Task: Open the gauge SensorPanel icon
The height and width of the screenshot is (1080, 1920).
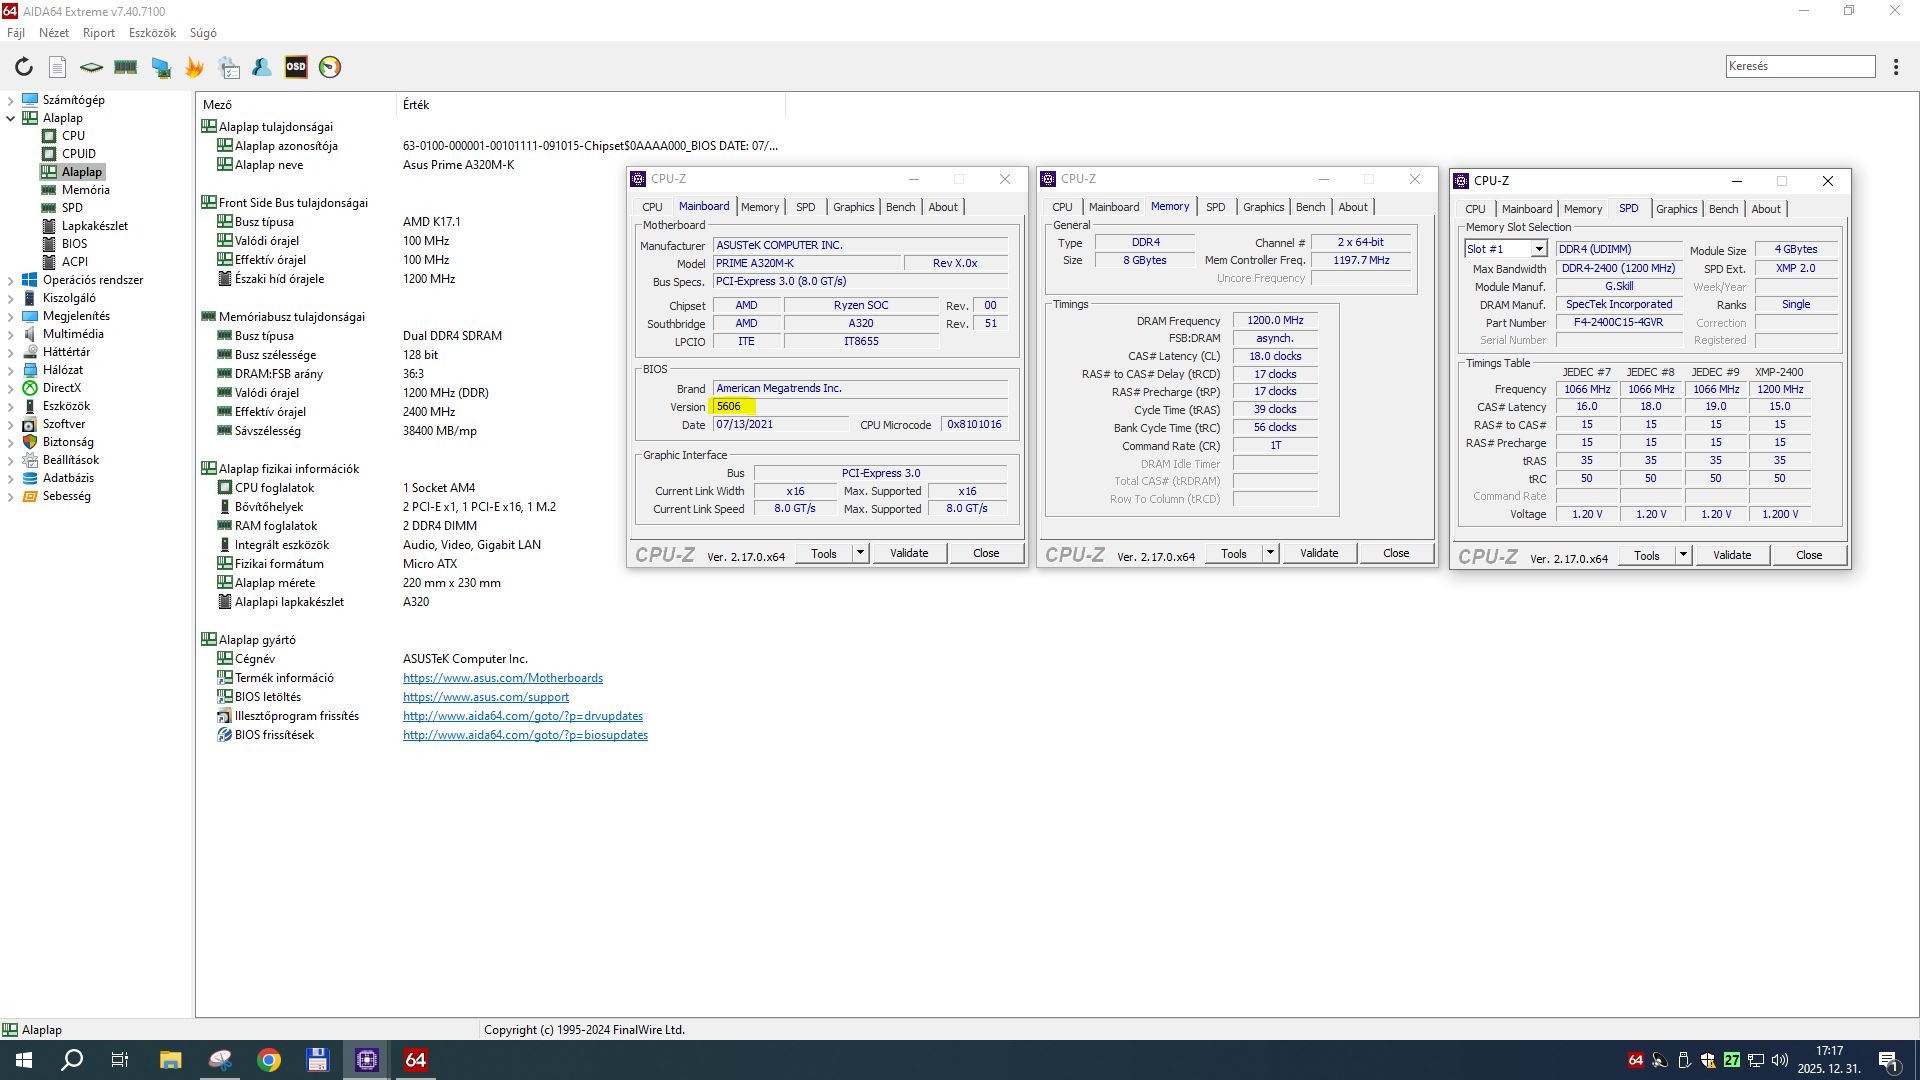Action: 330,67
